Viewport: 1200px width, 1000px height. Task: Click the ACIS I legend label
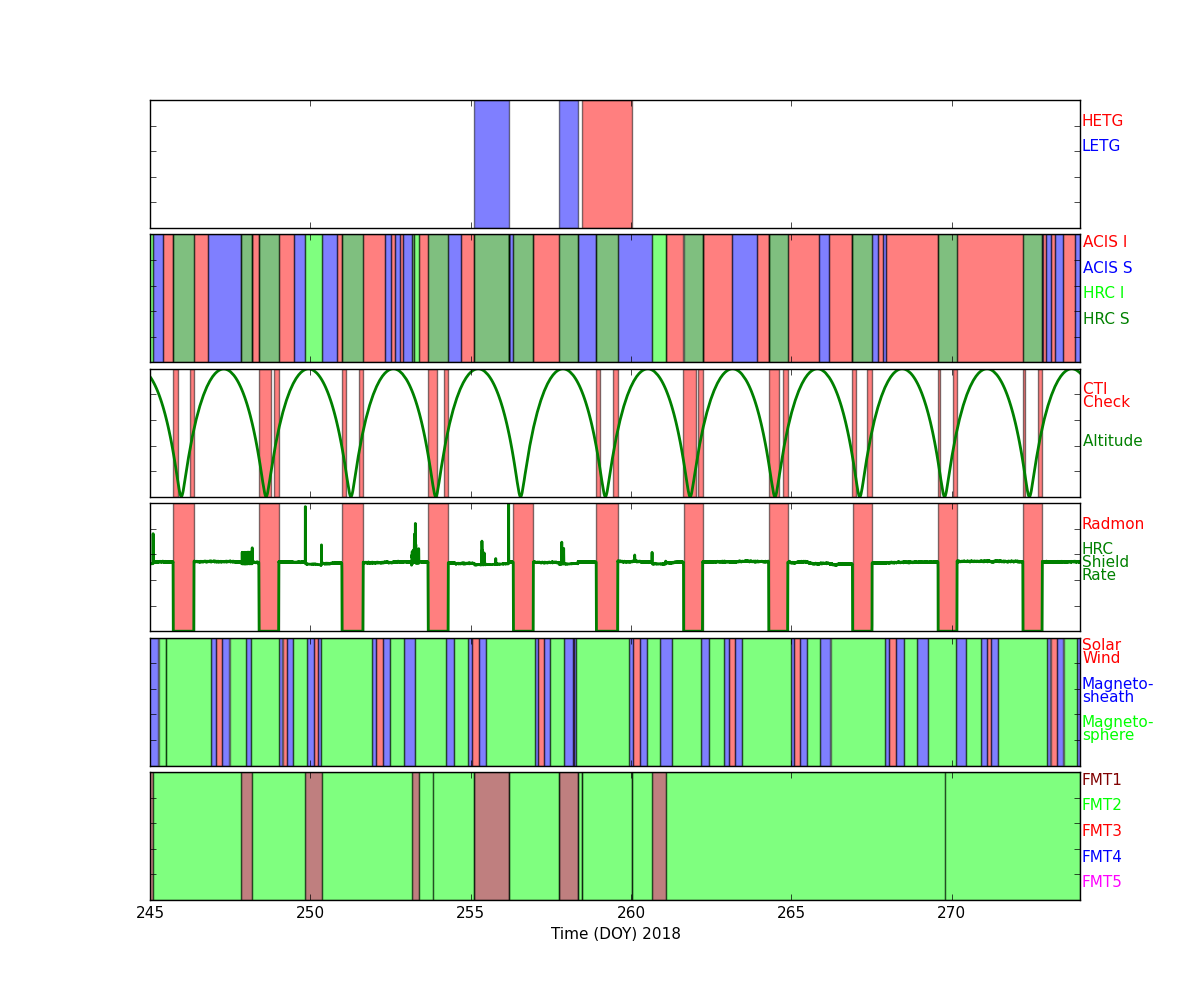coord(1104,242)
